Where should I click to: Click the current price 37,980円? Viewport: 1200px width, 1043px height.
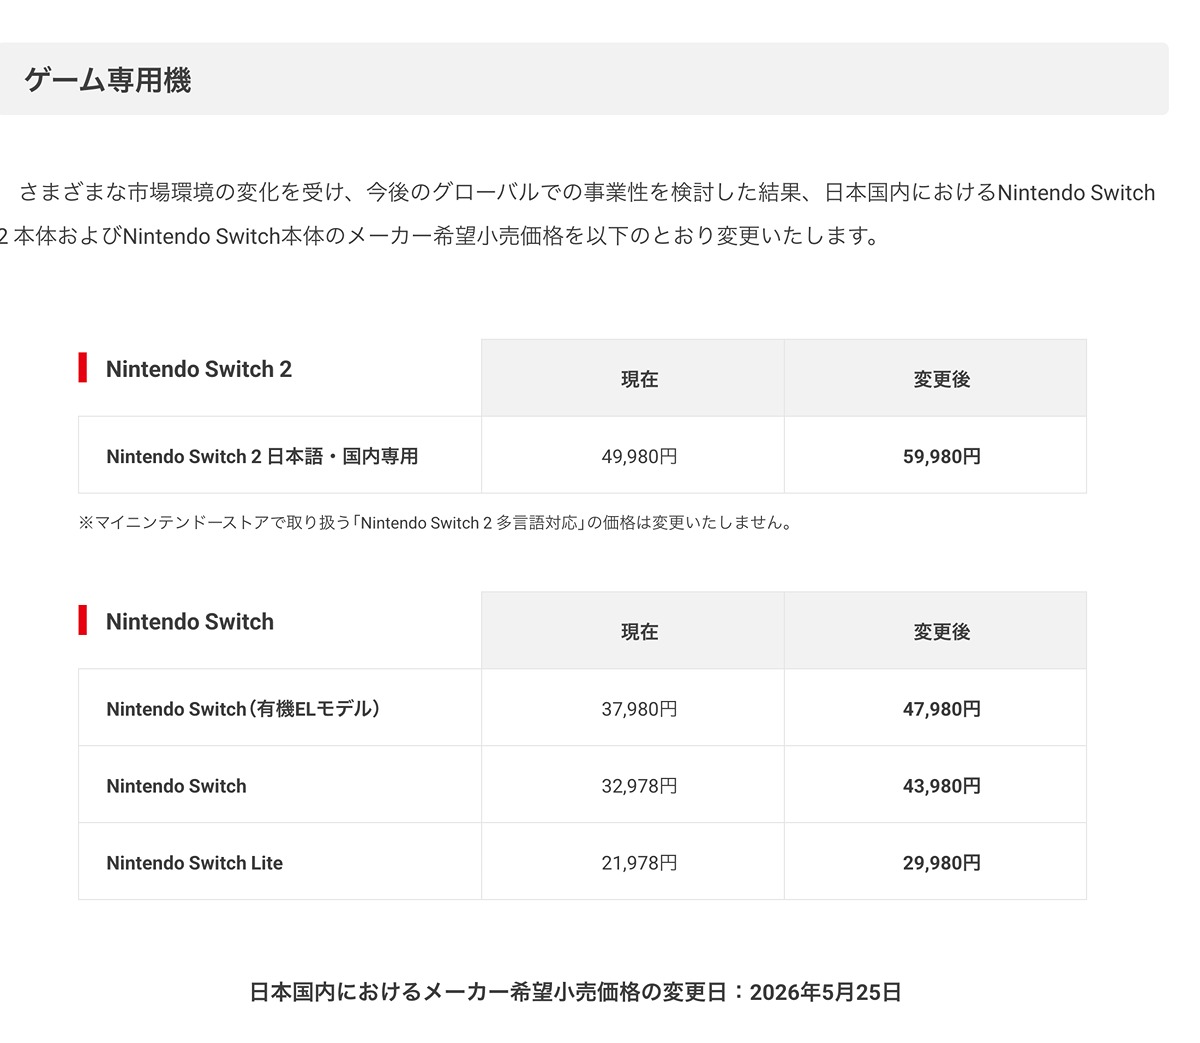(640, 709)
